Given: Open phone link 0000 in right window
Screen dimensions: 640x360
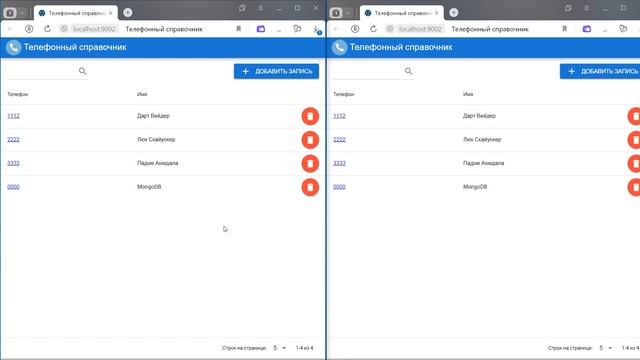Looking at the screenshot, I should pyautogui.click(x=339, y=187).
